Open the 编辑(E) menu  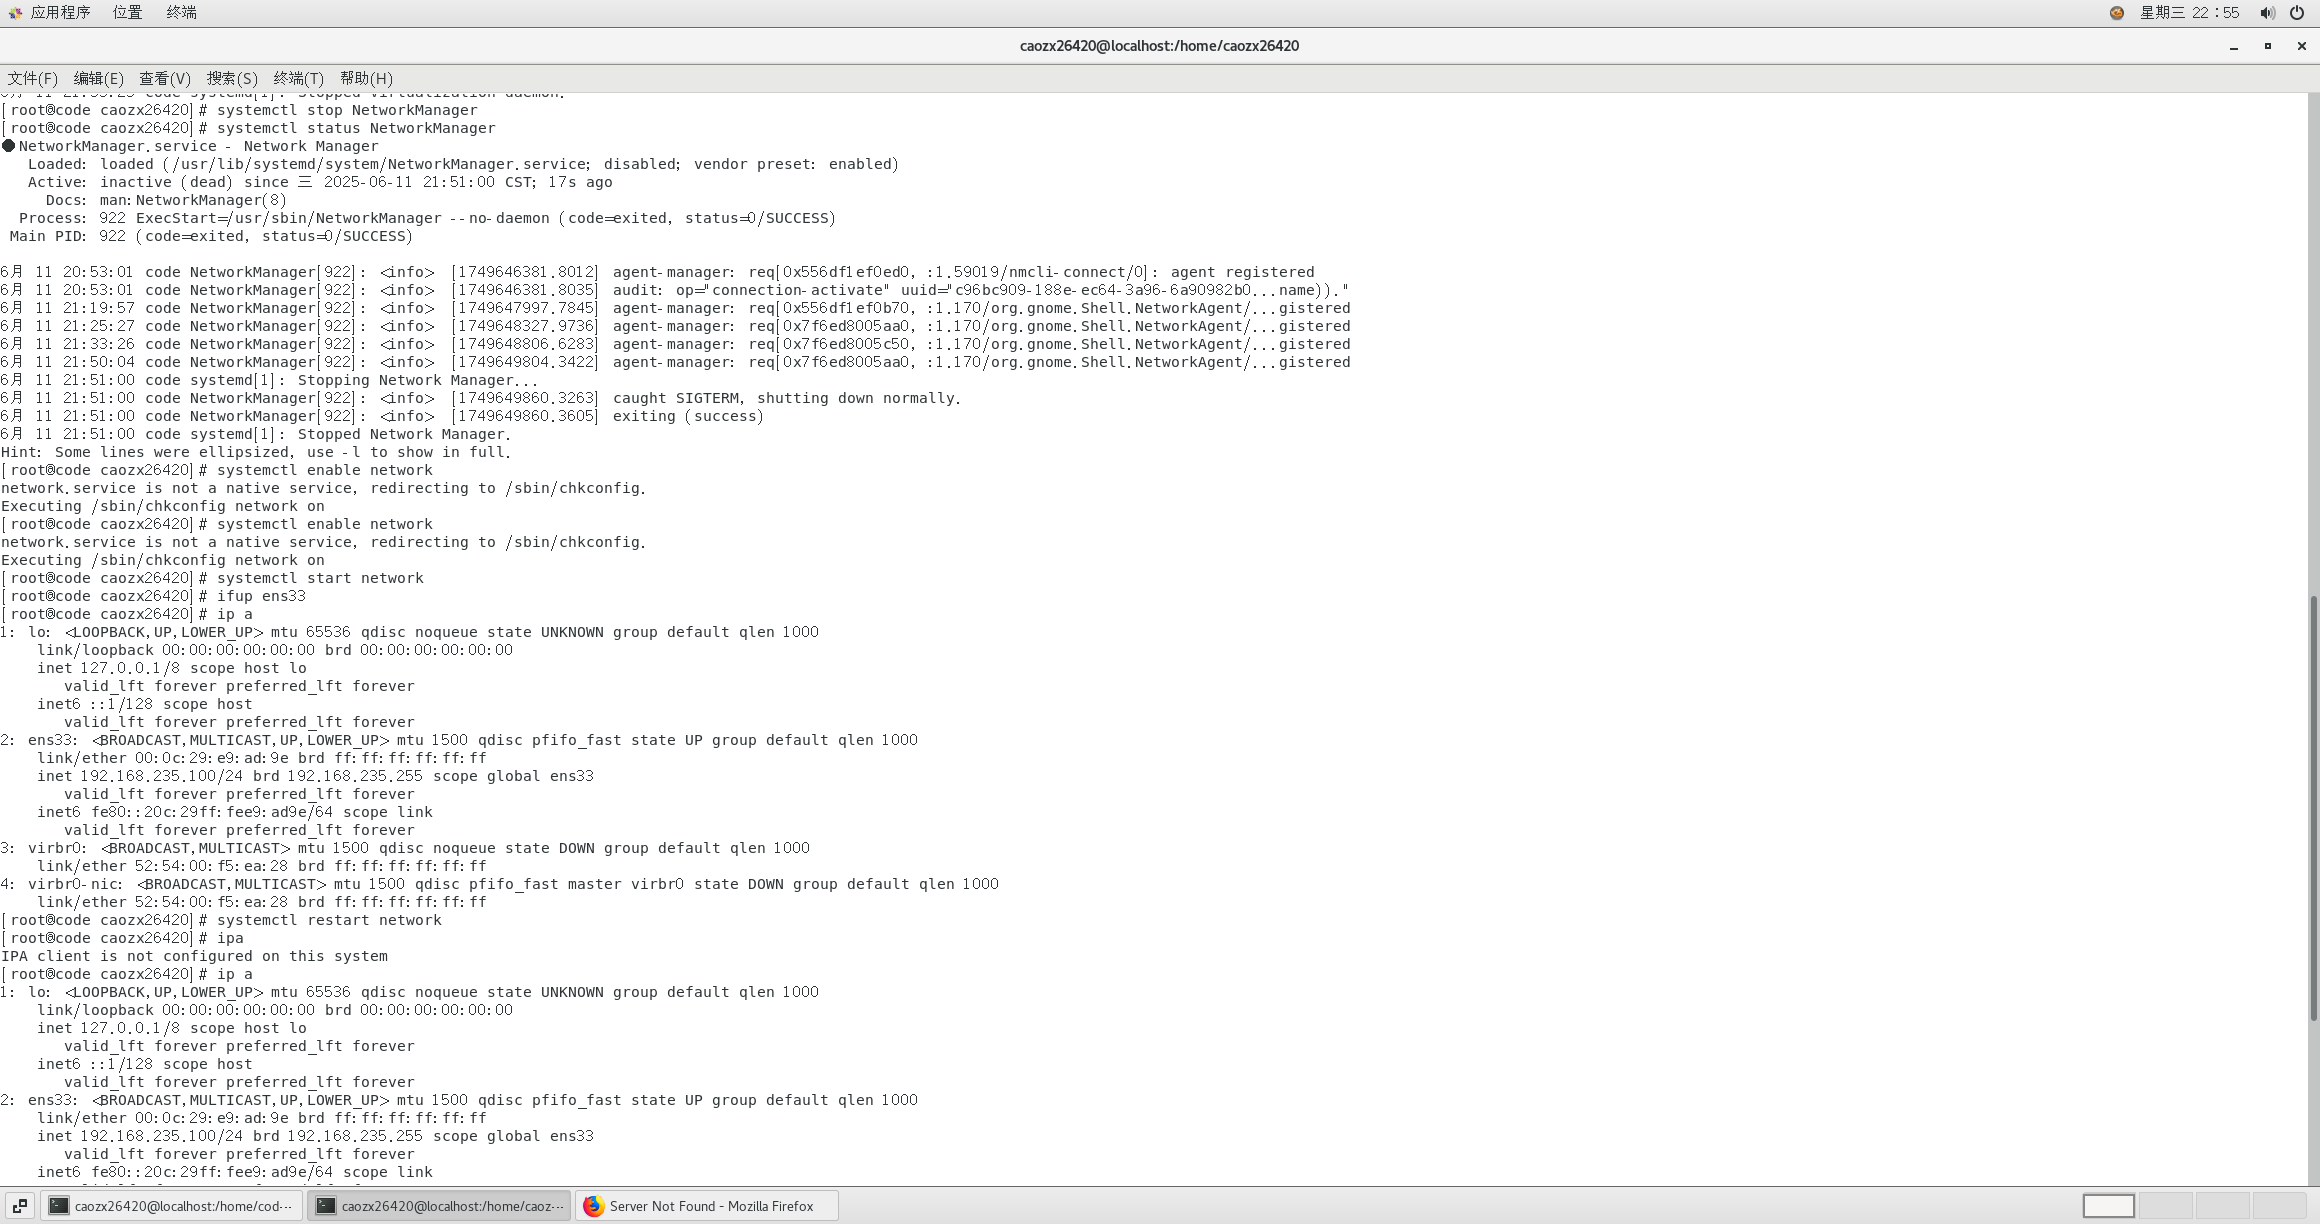(98, 78)
